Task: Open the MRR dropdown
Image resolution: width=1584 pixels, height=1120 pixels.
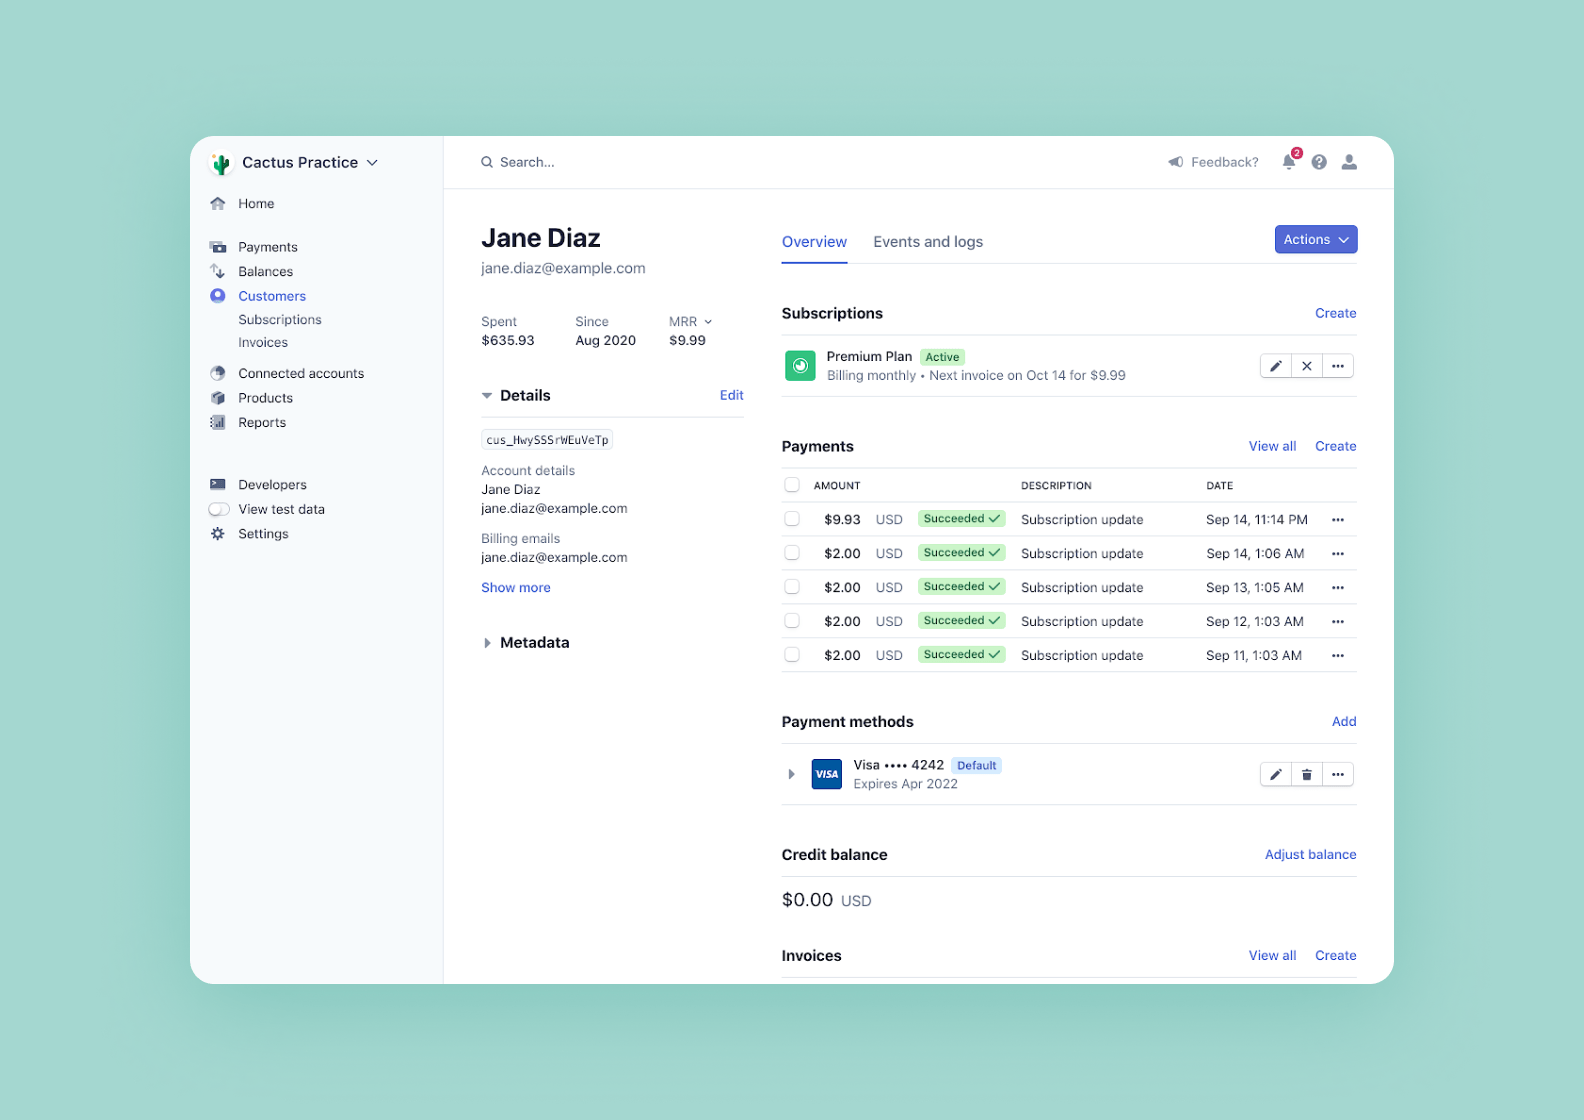Action: click(691, 322)
